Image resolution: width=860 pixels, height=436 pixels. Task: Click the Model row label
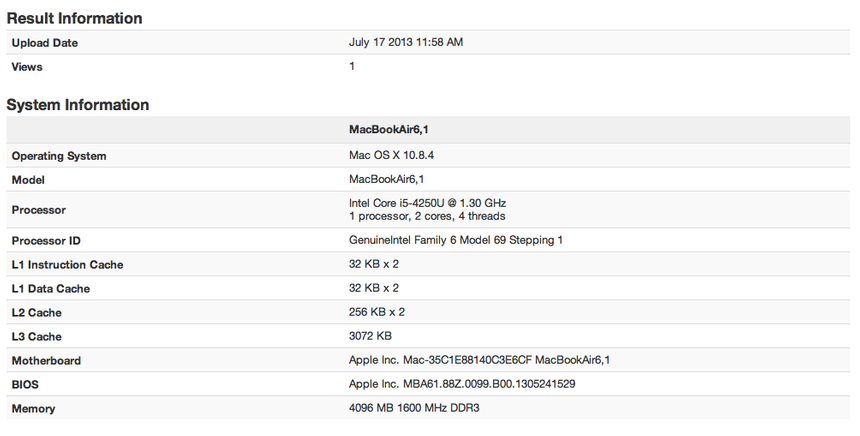coord(28,180)
